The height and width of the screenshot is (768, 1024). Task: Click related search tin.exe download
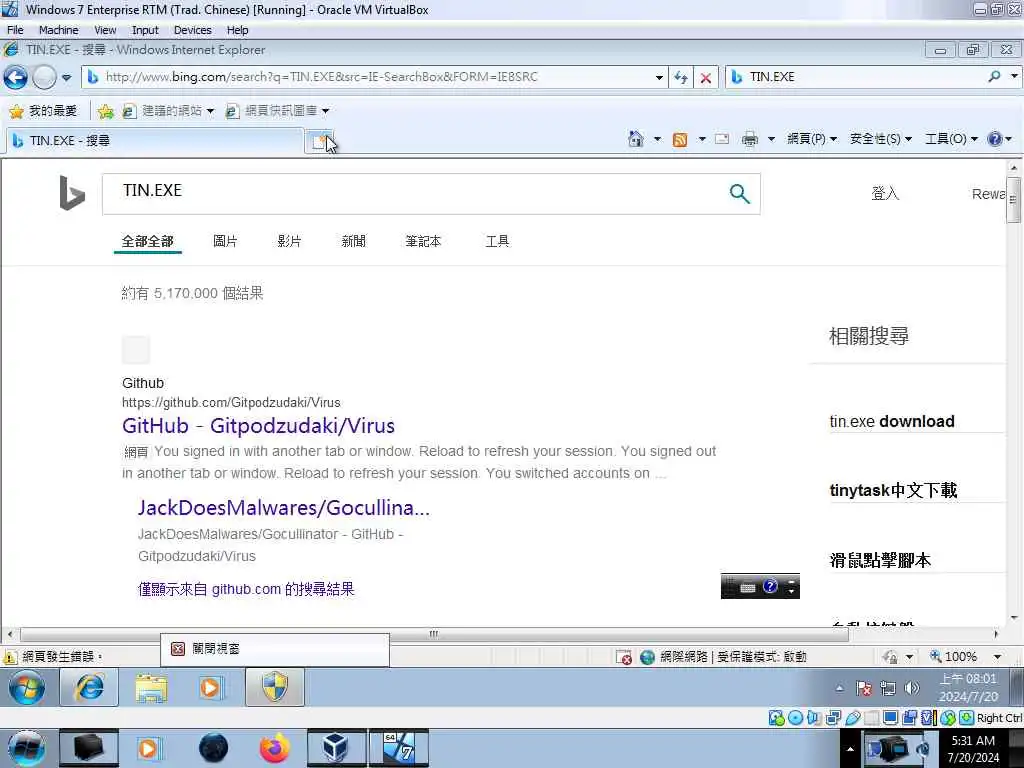click(892, 421)
